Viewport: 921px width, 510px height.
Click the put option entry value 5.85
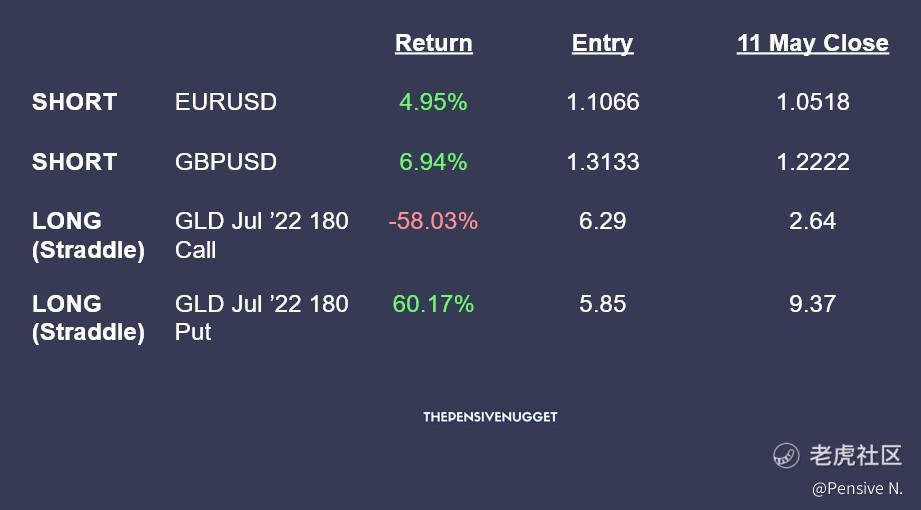(x=603, y=304)
